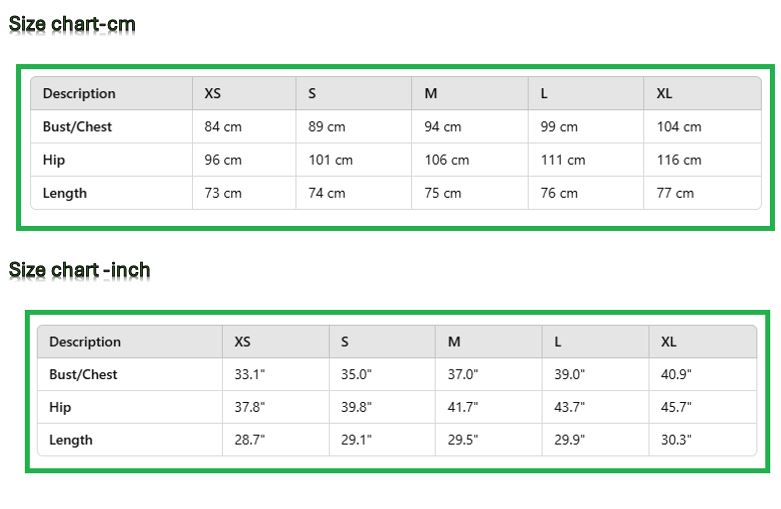
Task: Select the 116 cm hip value
Action: tap(679, 160)
